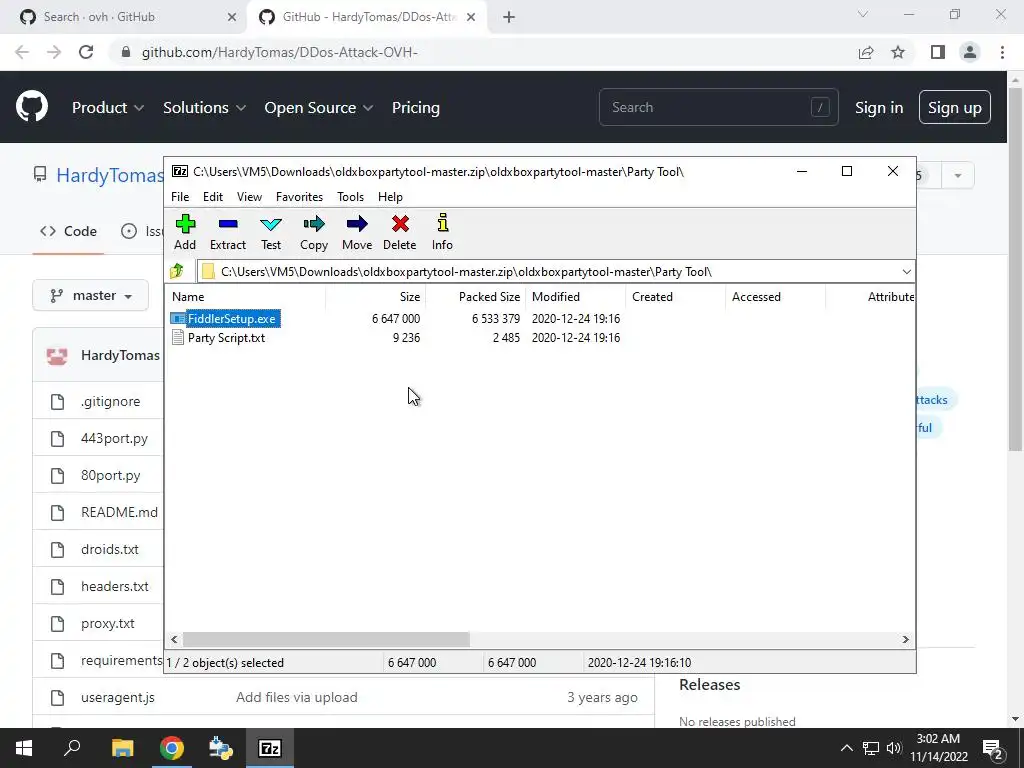The height and width of the screenshot is (768, 1024).
Task: Open the useragent.js file link
Action: point(118,697)
